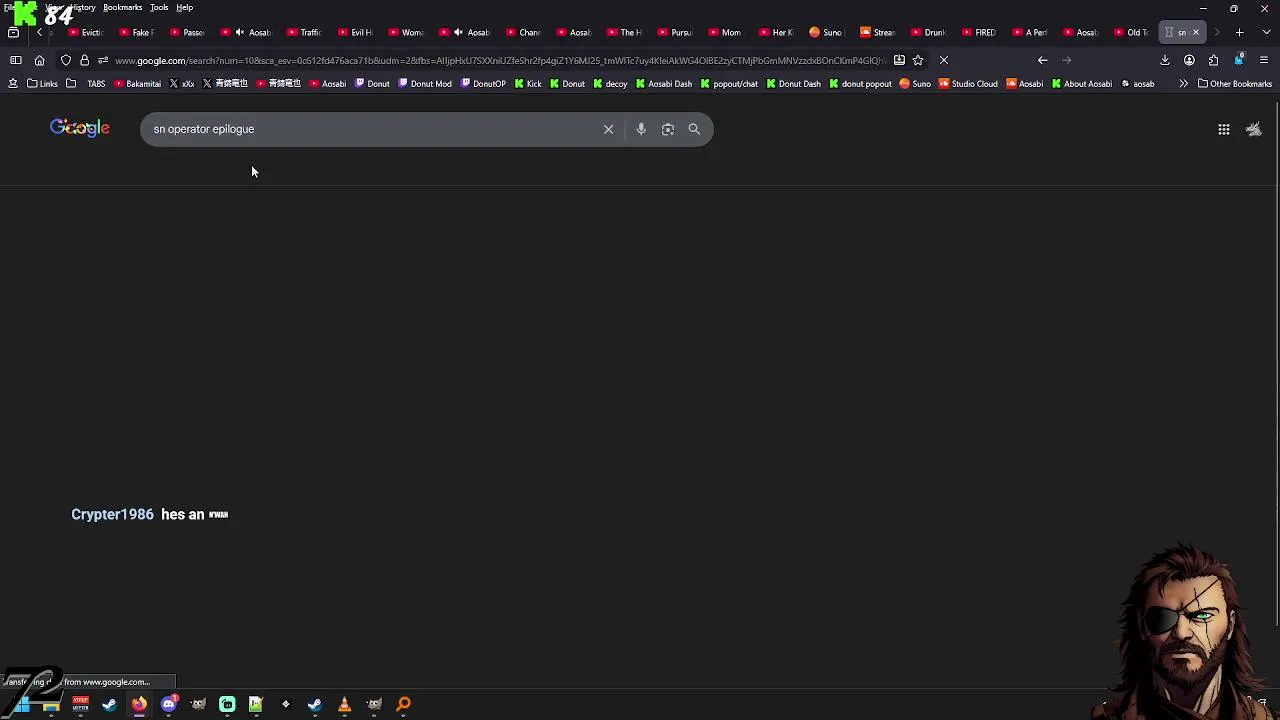The width and height of the screenshot is (1280, 720).
Task: Open the Aosabi Dash bookmark
Action: [664, 84]
